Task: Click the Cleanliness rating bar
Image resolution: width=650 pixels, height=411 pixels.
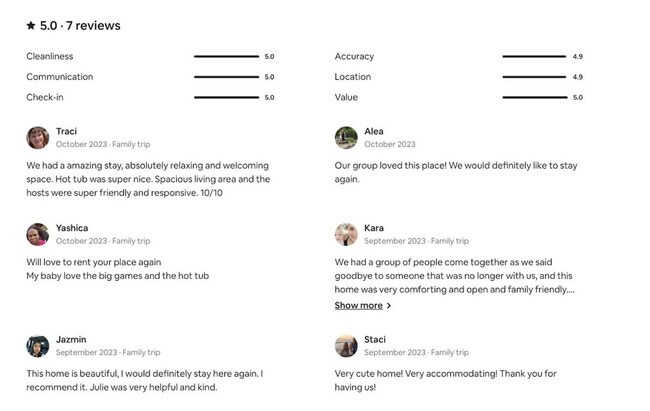Action: [x=226, y=57]
